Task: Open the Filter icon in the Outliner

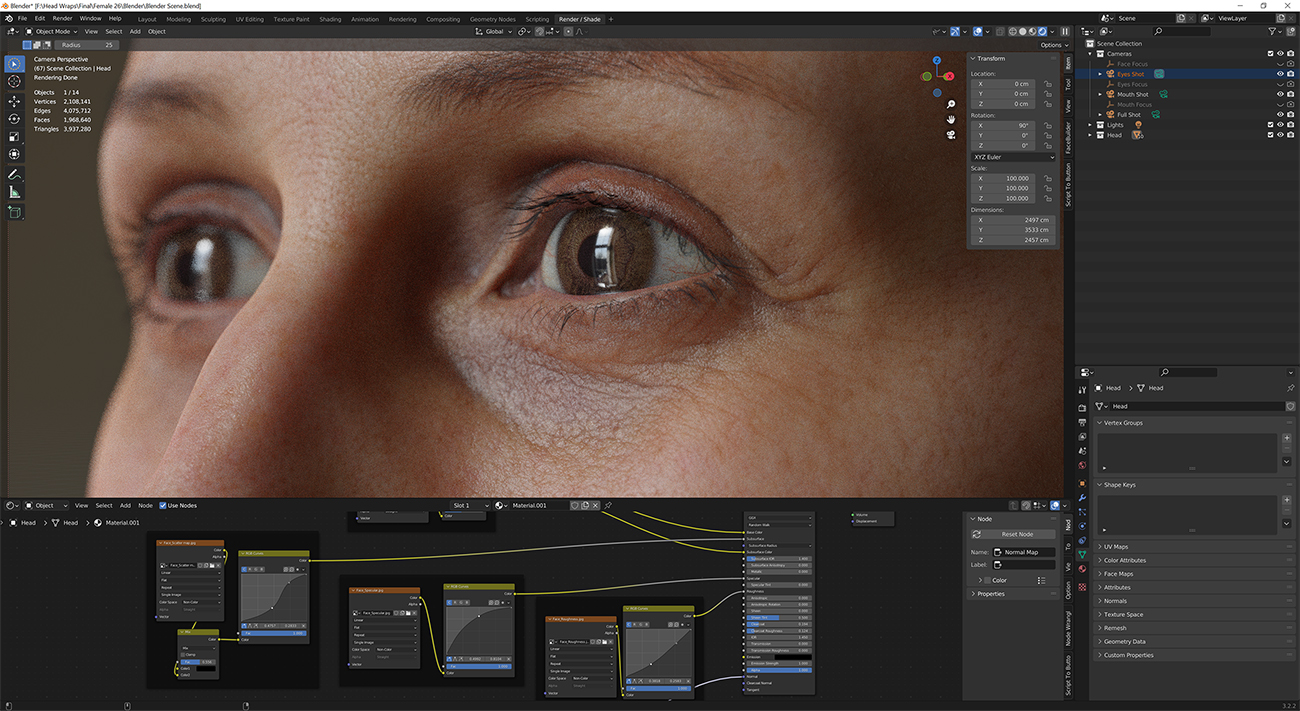Action: pyautogui.click(x=1272, y=31)
